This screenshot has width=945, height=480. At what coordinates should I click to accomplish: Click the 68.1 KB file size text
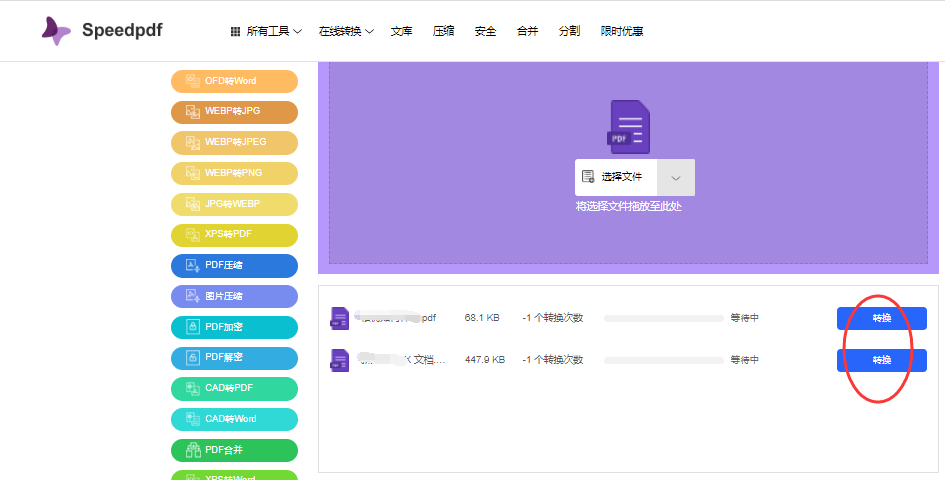(482, 318)
